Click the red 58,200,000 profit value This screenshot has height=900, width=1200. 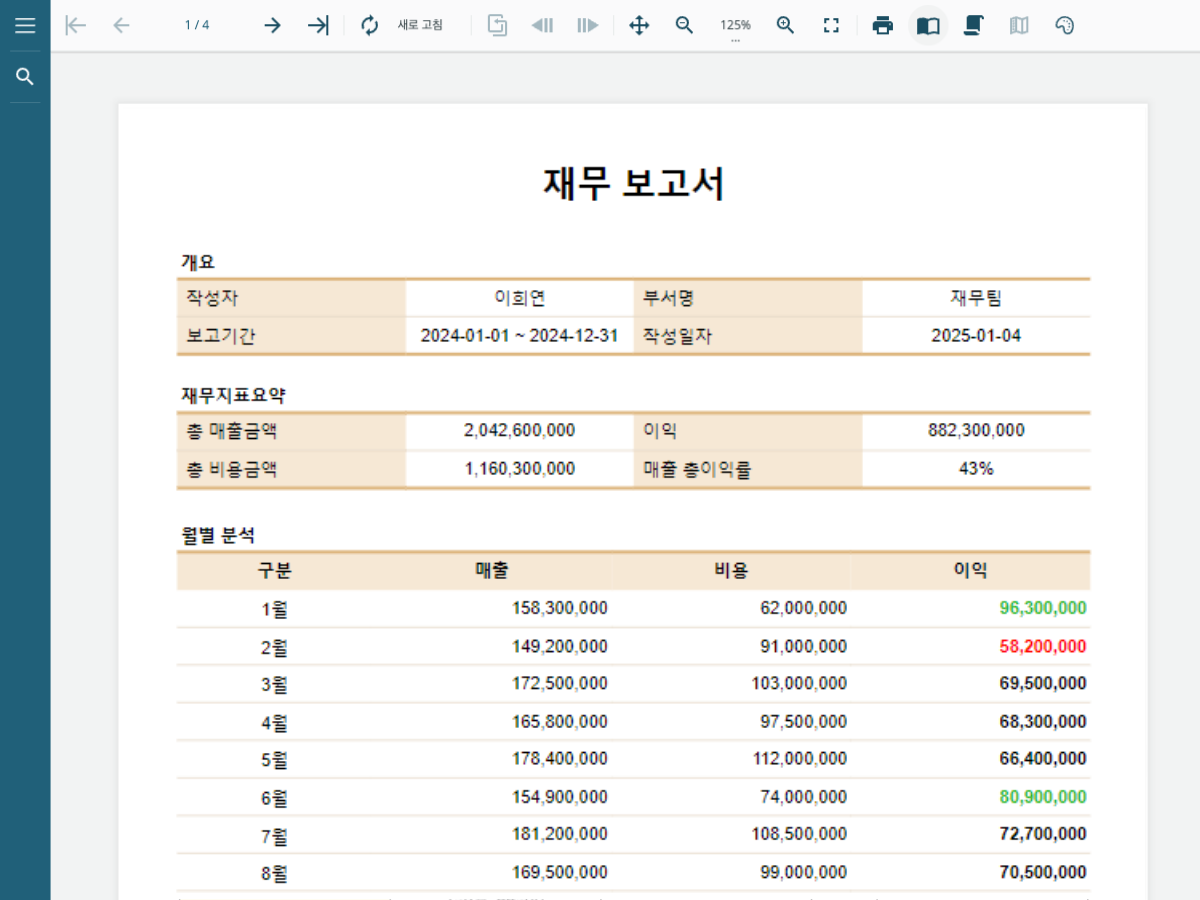point(1042,647)
